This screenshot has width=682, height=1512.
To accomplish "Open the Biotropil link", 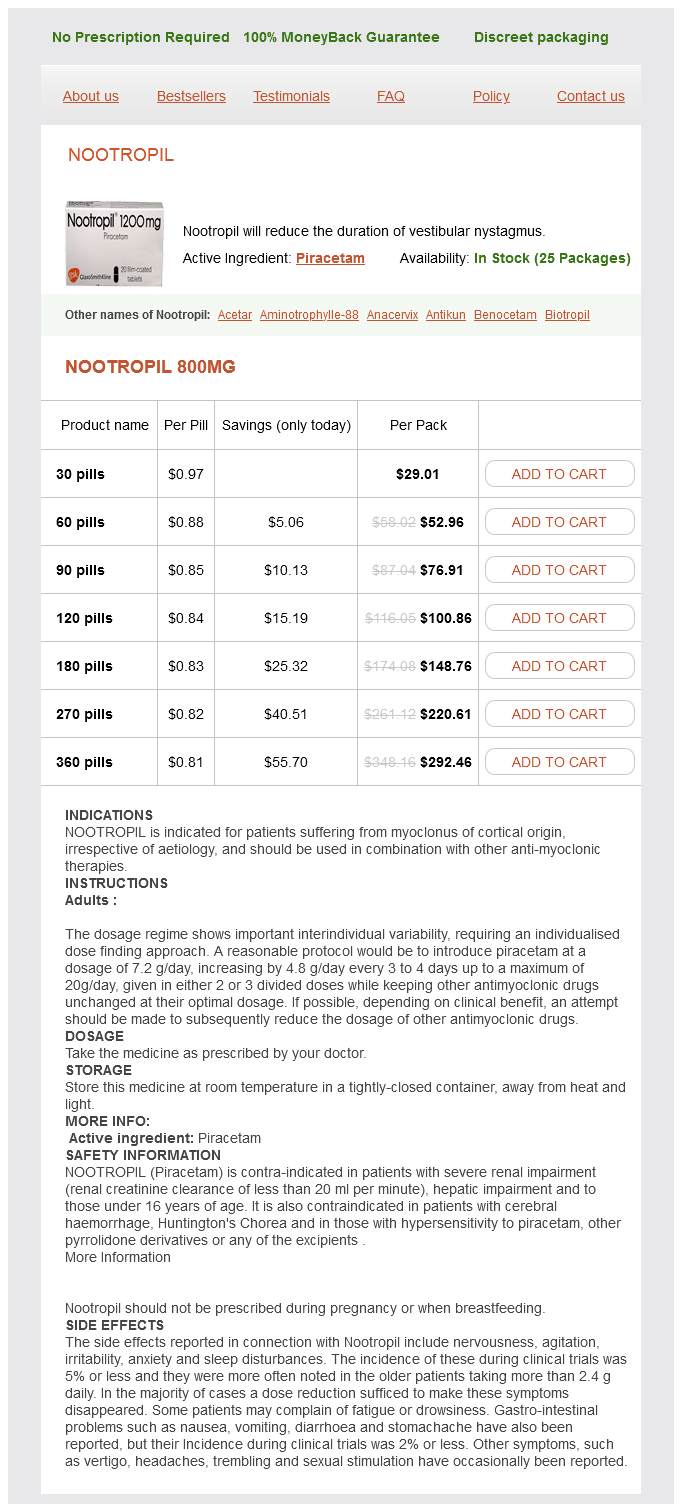I will coord(567,315).
